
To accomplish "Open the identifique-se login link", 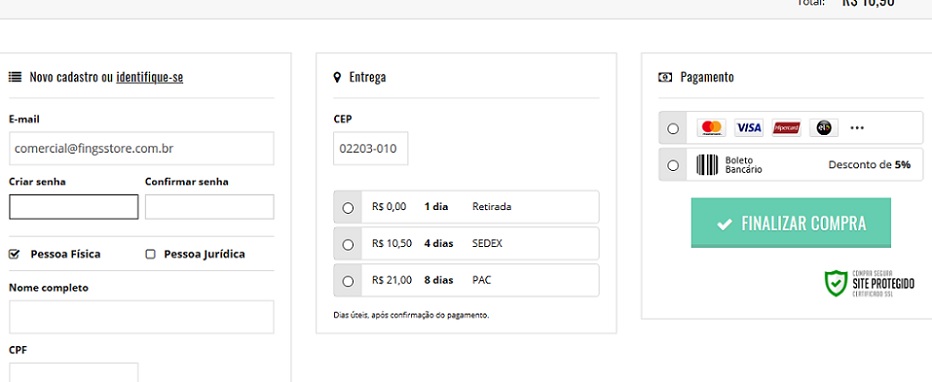I will 150,77.
